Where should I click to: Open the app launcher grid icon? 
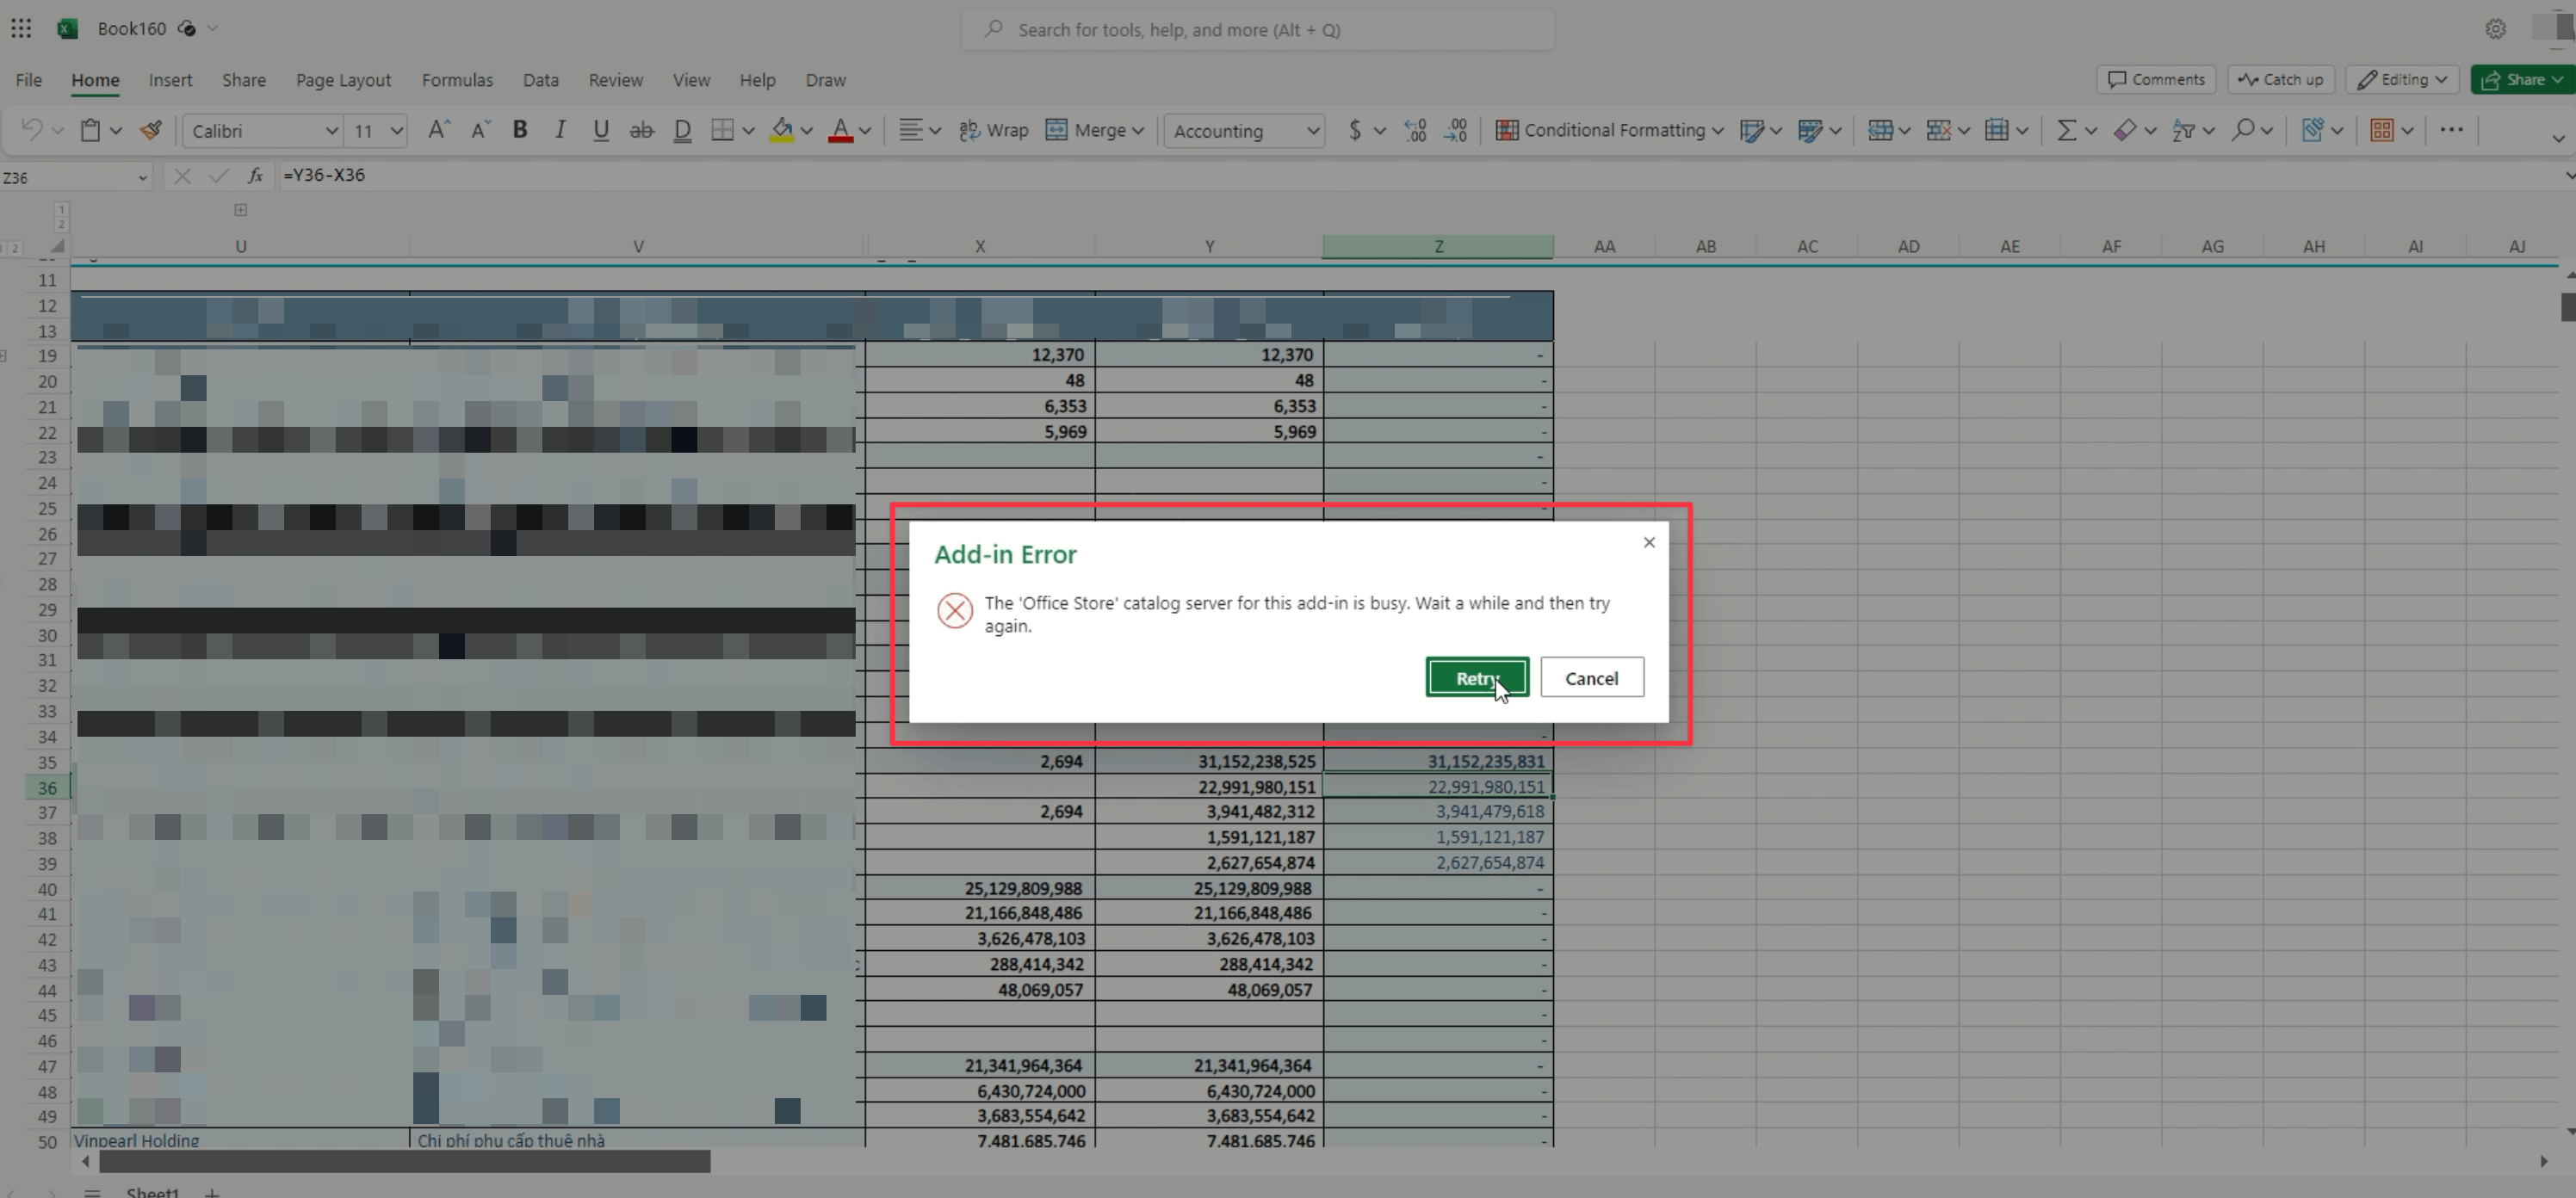coord(21,28)
